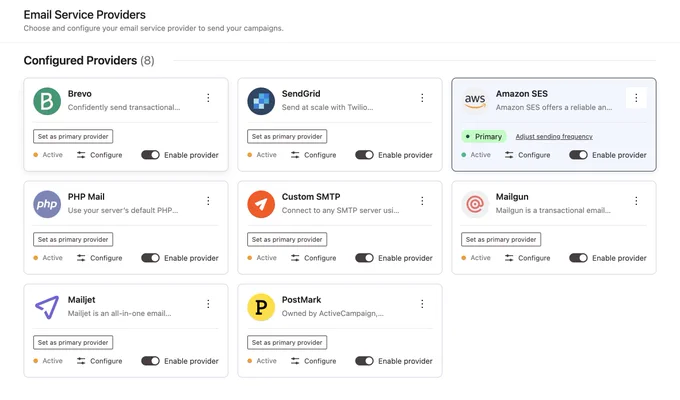The height and width of the screenshot is (400, 680).
Task: Open Mailgun three-dot options menu
Action: point(636,200)
